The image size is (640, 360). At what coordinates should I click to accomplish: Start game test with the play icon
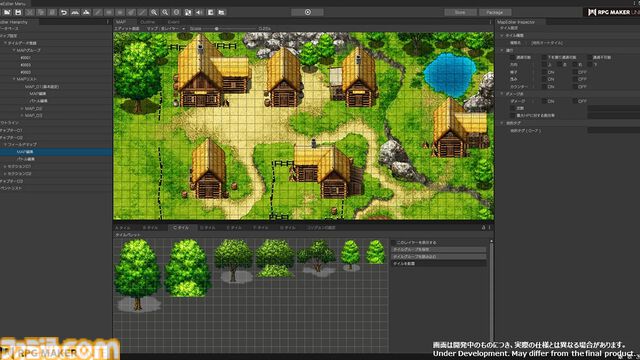point(308,12)
